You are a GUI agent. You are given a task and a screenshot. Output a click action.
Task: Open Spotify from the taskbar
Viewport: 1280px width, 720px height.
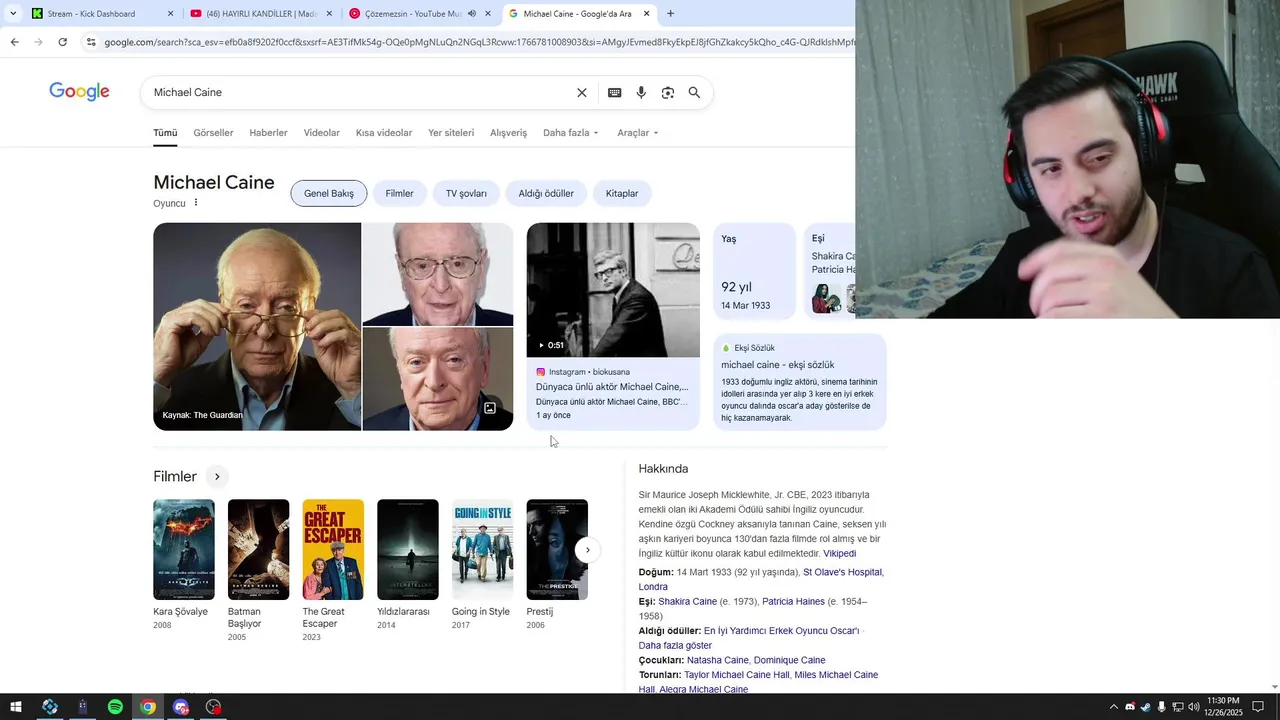pyautogui.click(x=115, y=707)
